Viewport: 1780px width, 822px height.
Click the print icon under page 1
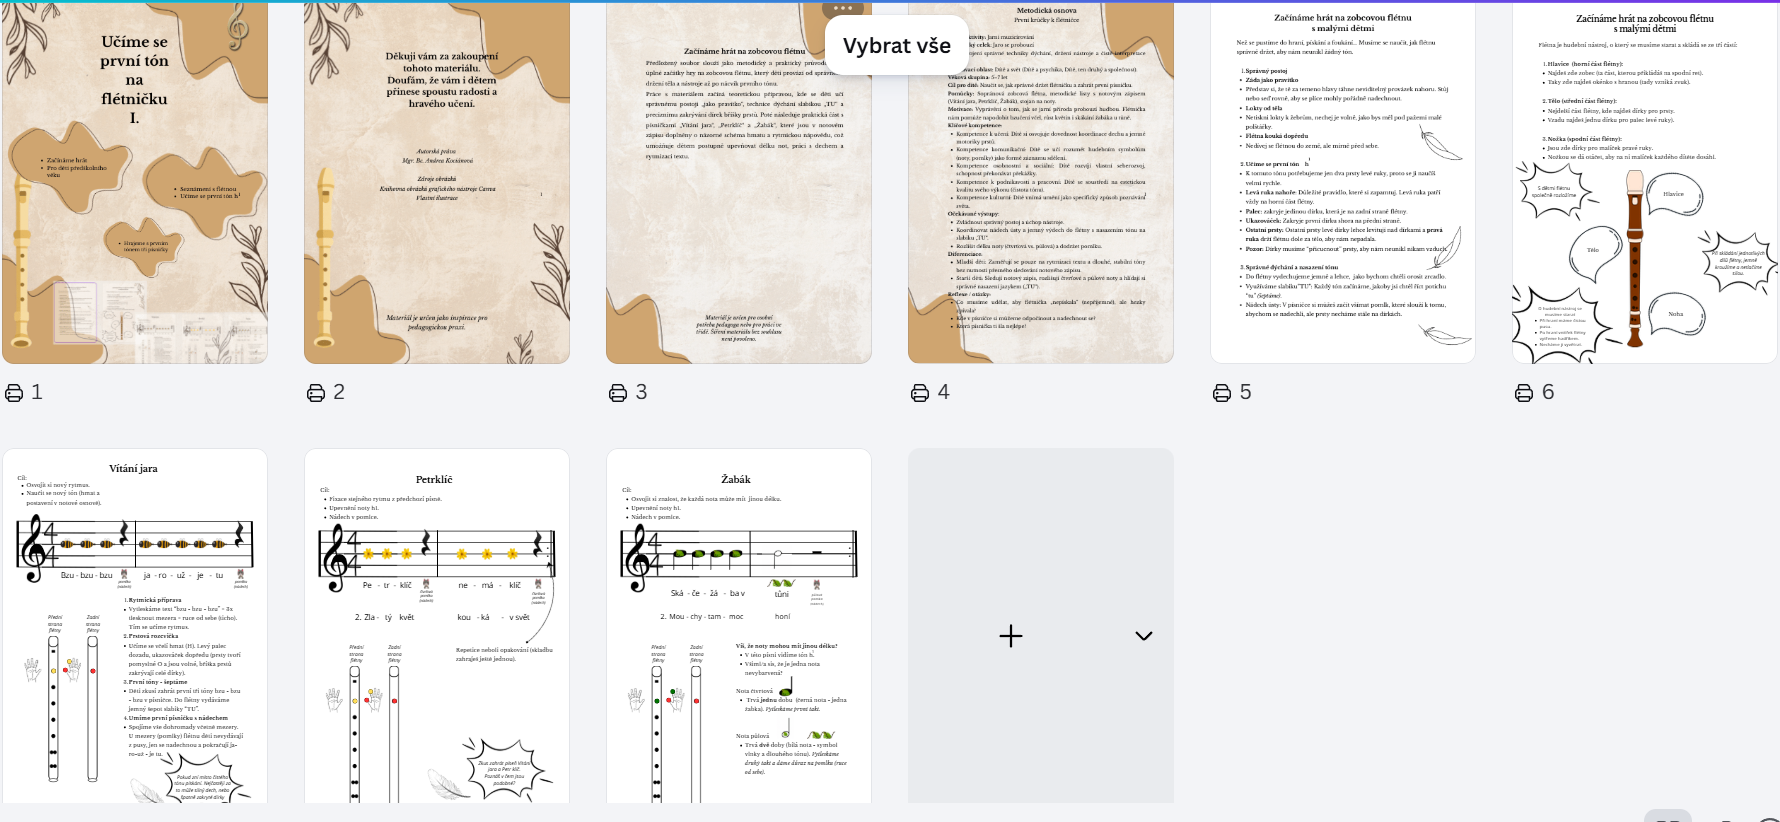[15, 393]
